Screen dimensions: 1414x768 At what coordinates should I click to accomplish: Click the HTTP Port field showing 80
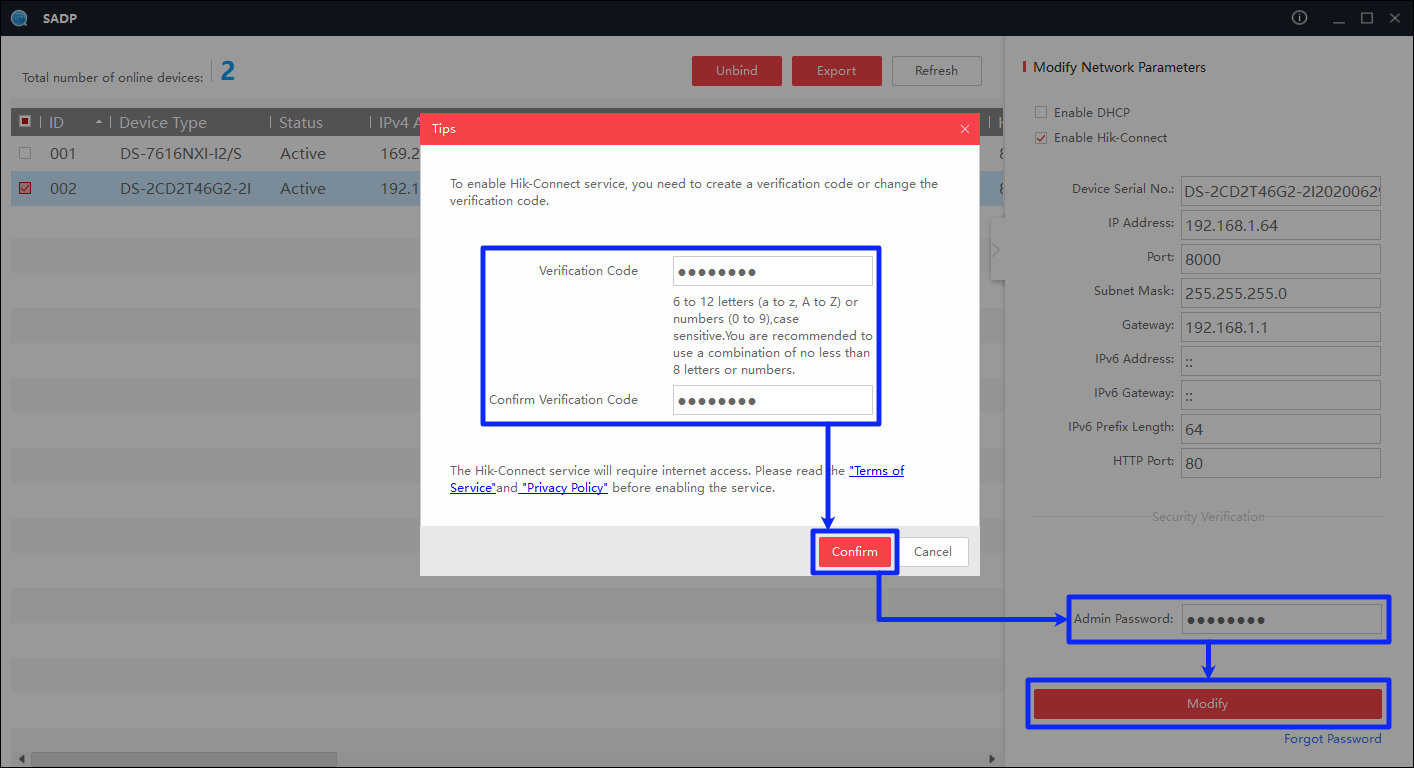coord(1281,463)
